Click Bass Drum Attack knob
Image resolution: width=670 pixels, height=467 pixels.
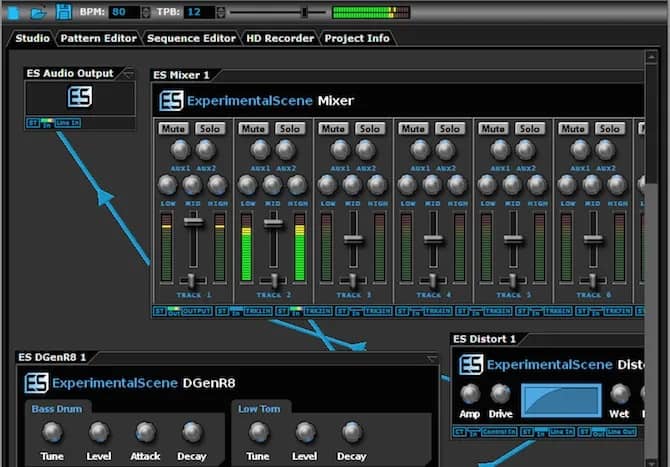click(x=145, y=432)
